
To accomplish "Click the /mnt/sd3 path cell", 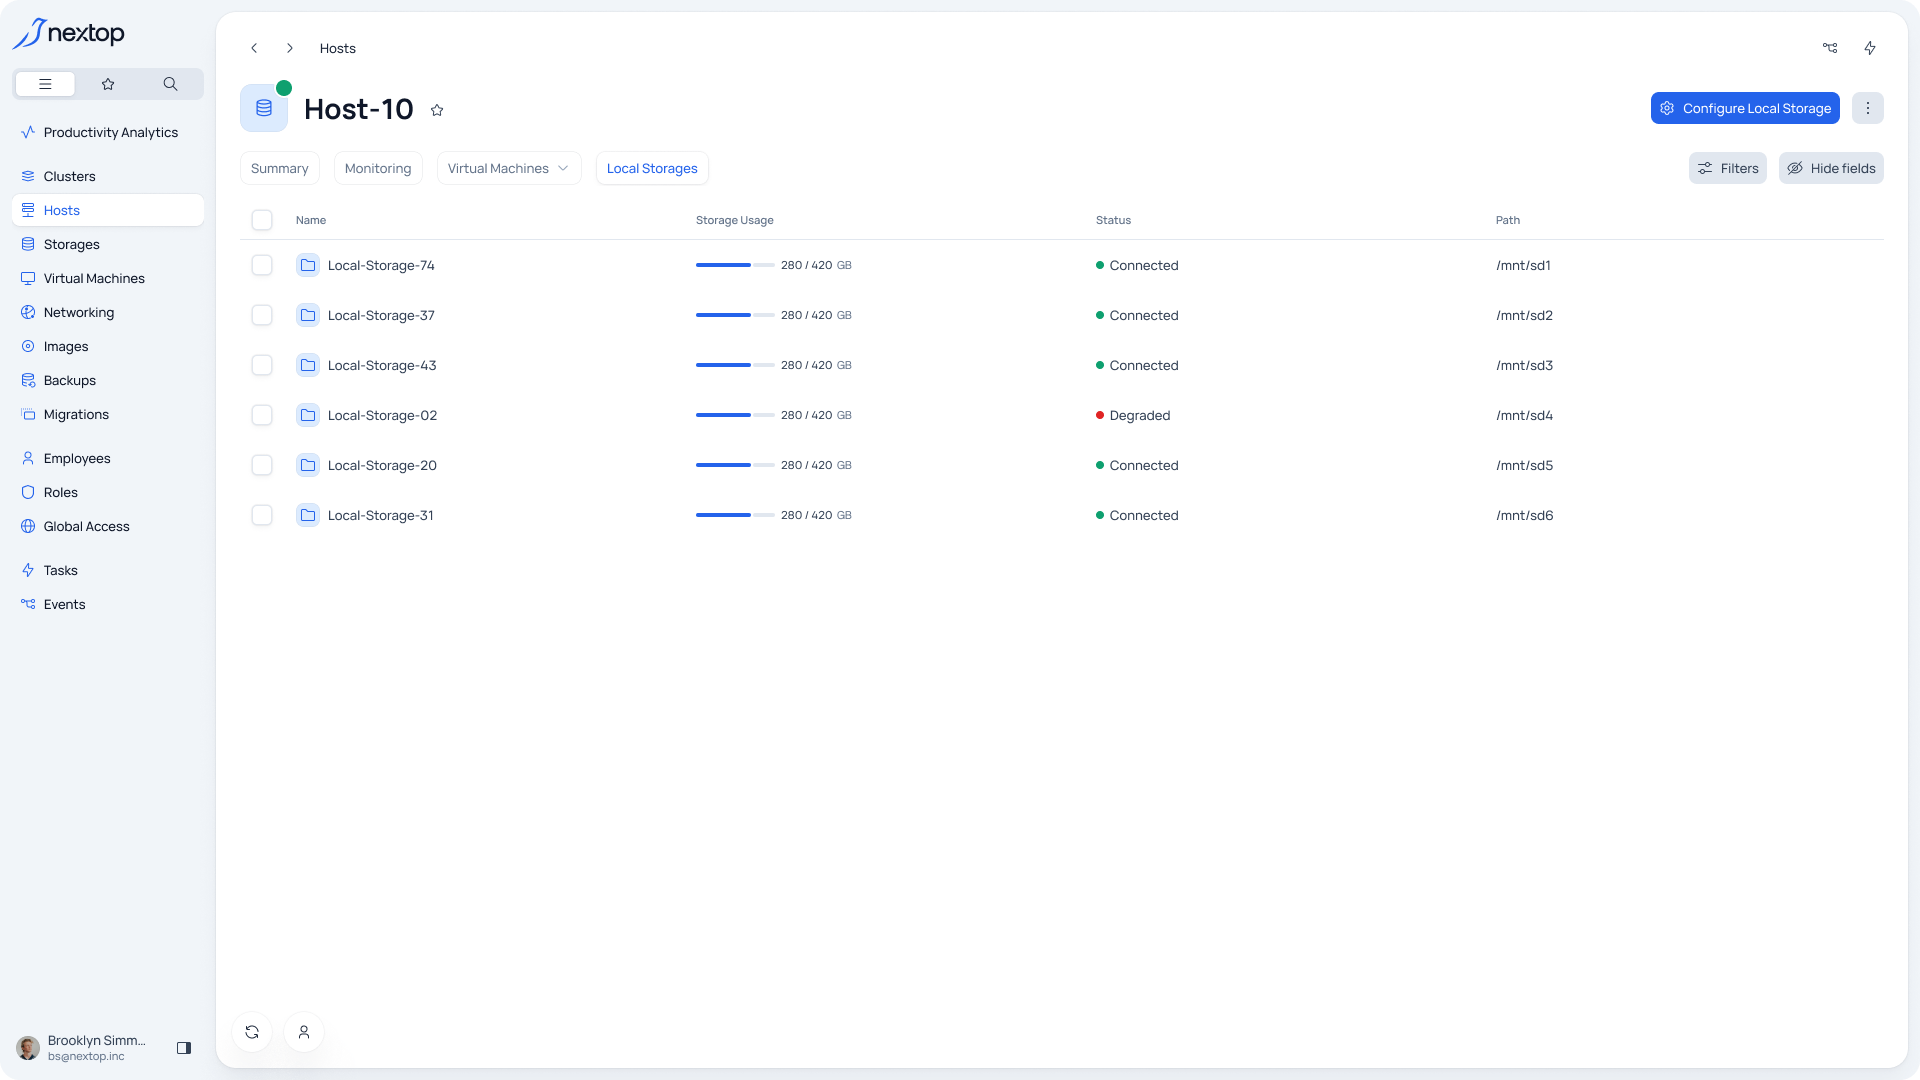I will point(1525,365).
